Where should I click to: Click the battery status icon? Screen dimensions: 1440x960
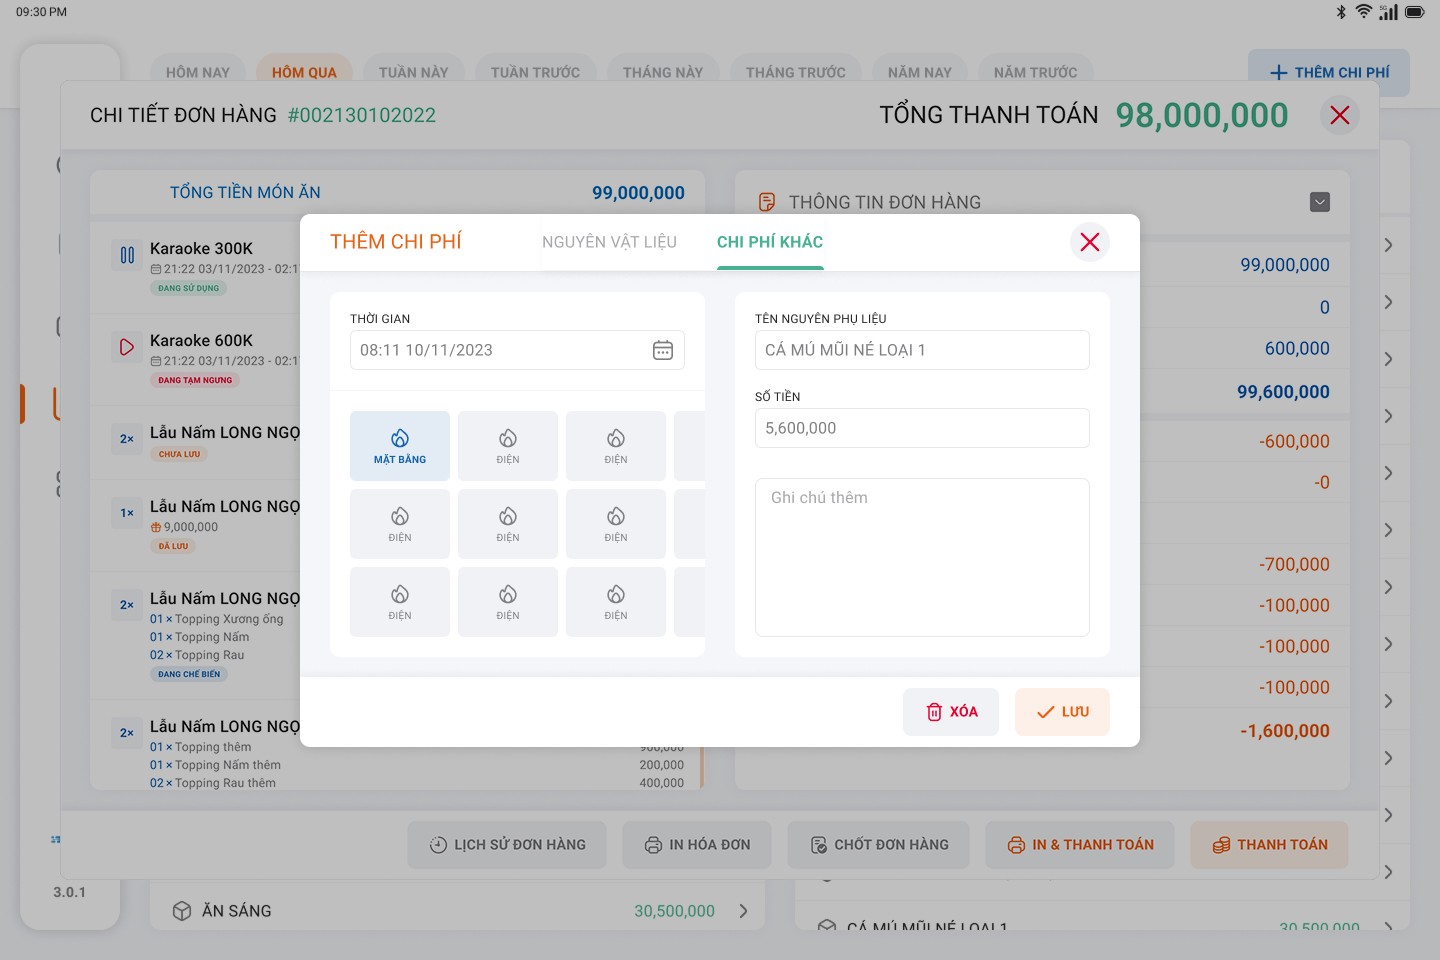click(x=1414, y=12)
